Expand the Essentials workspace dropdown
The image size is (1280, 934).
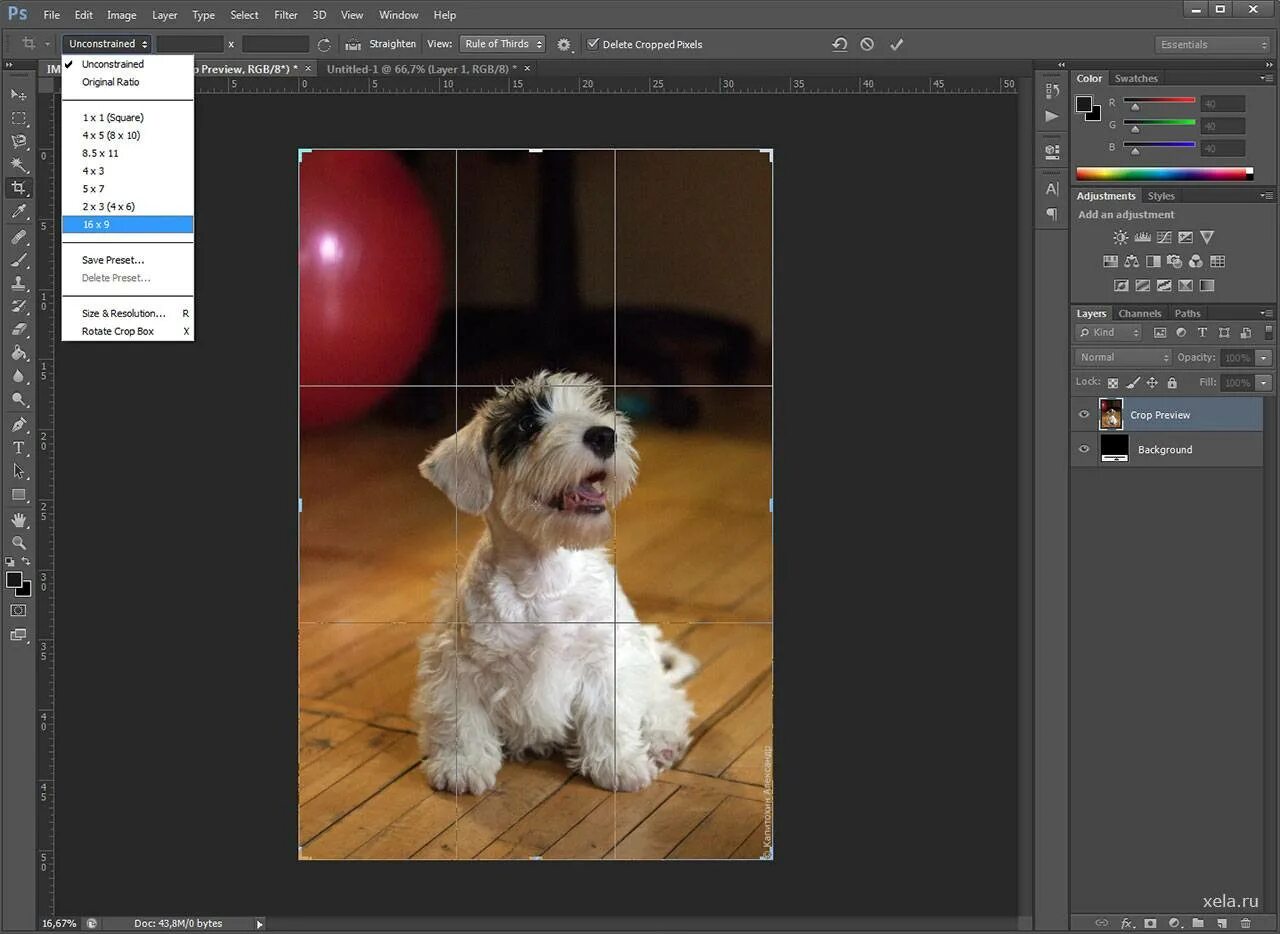point(1212,45)
